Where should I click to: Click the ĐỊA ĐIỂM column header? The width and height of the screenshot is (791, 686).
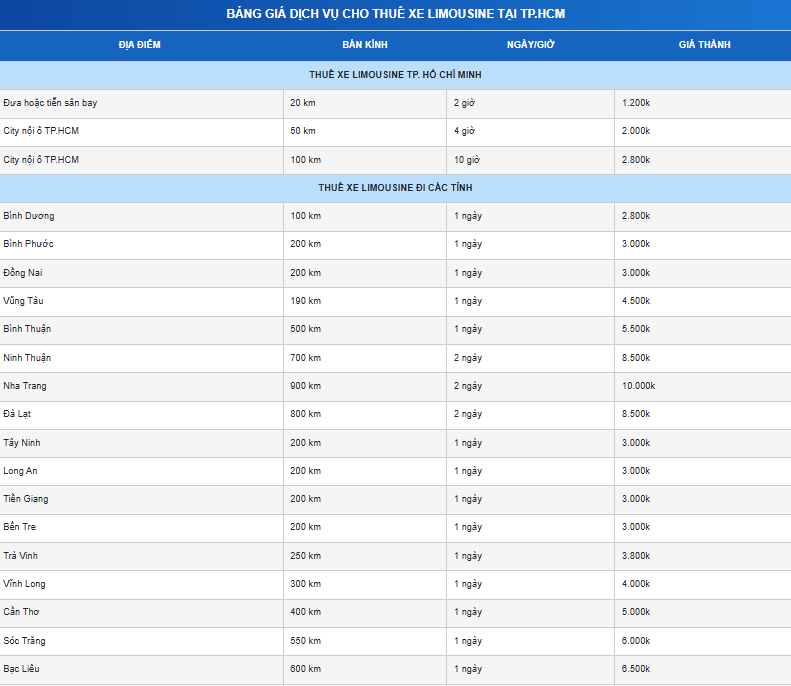140,45
